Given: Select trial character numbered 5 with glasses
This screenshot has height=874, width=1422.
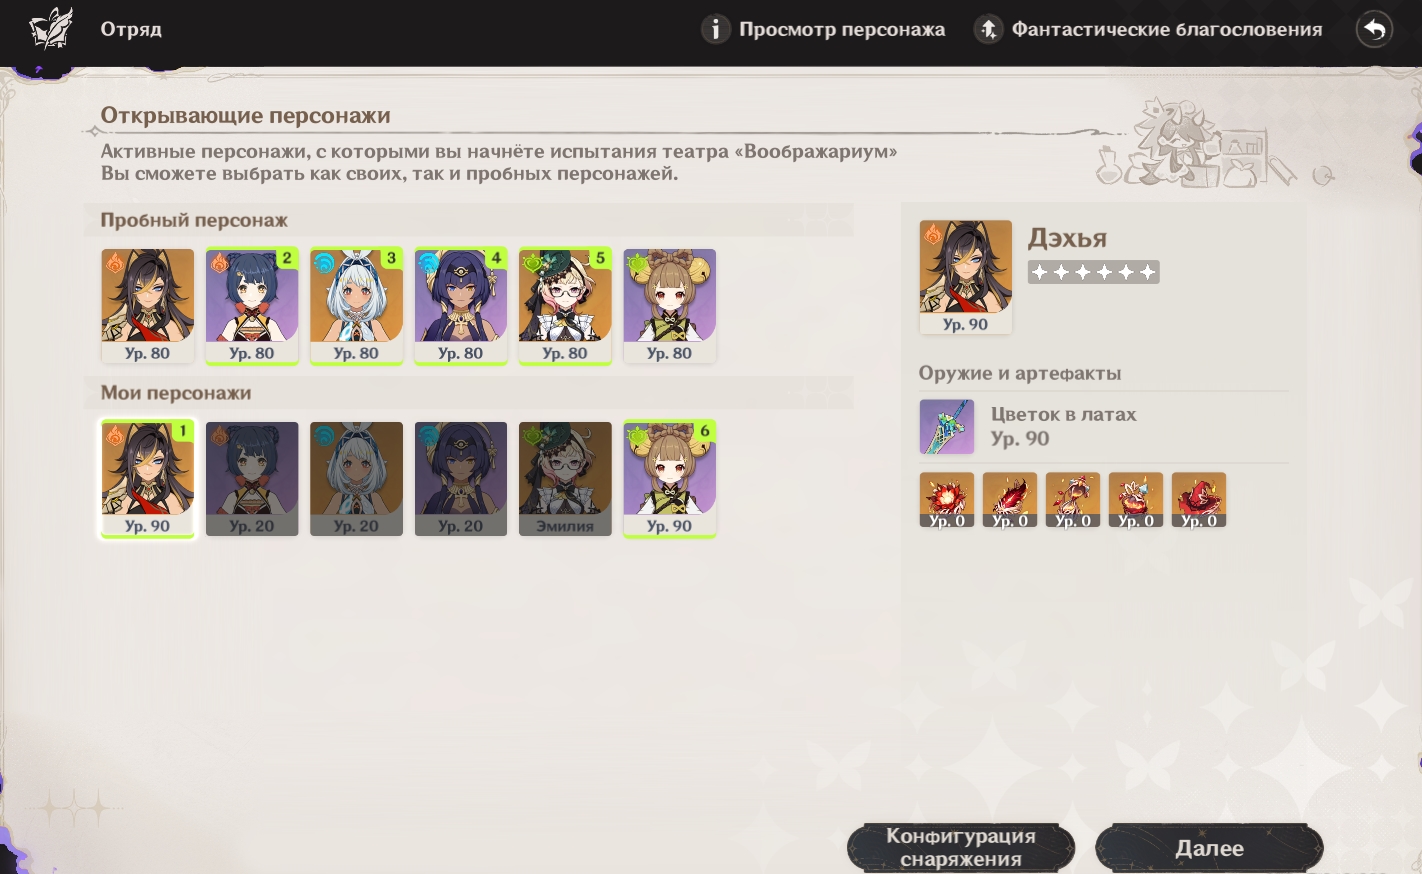Looking at the screenshot, I should pos(565,306).
